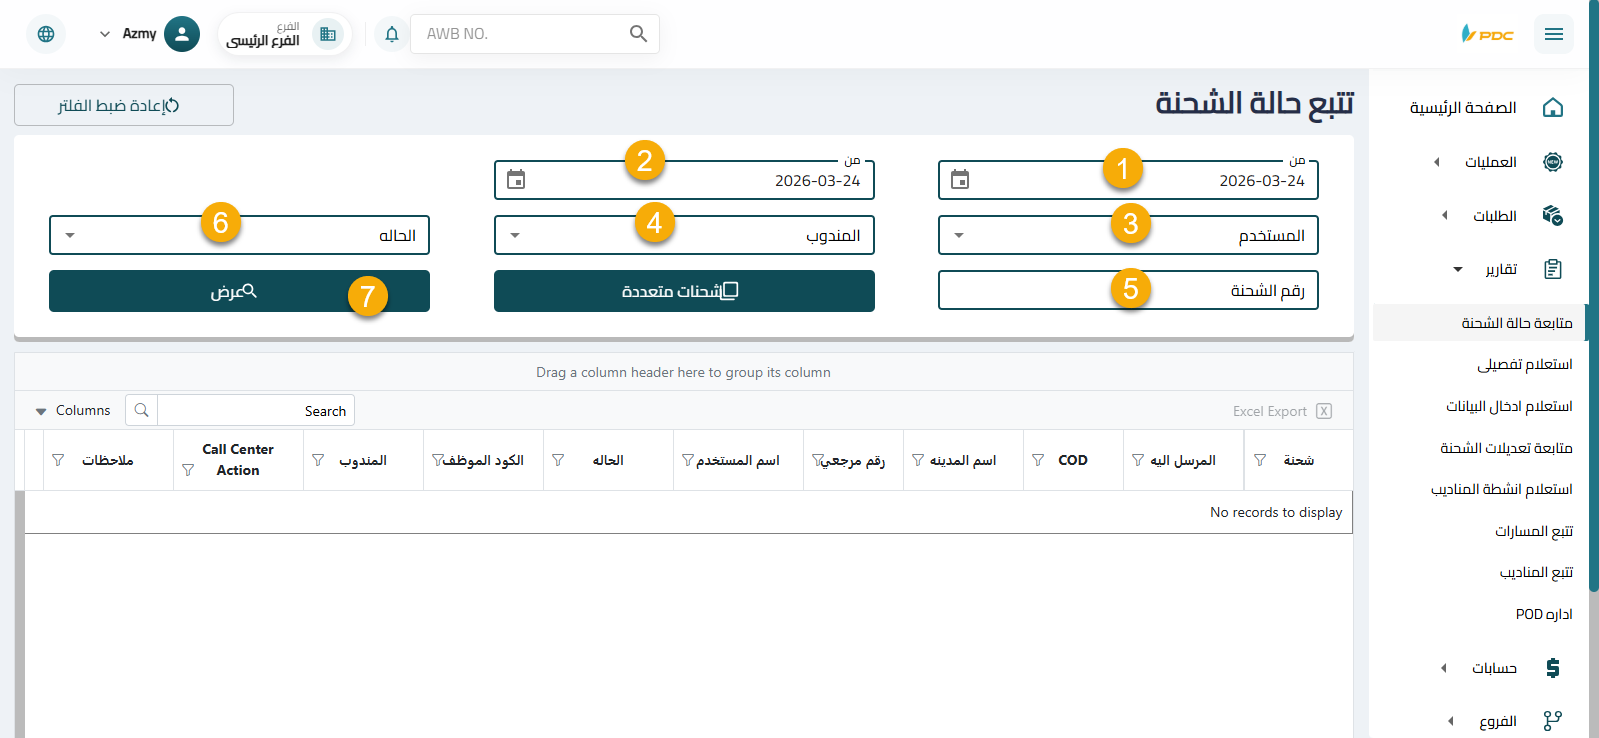Click the group-by column drop panel text
This screenshot has width=1599, height=738.
tap(683, 372)
